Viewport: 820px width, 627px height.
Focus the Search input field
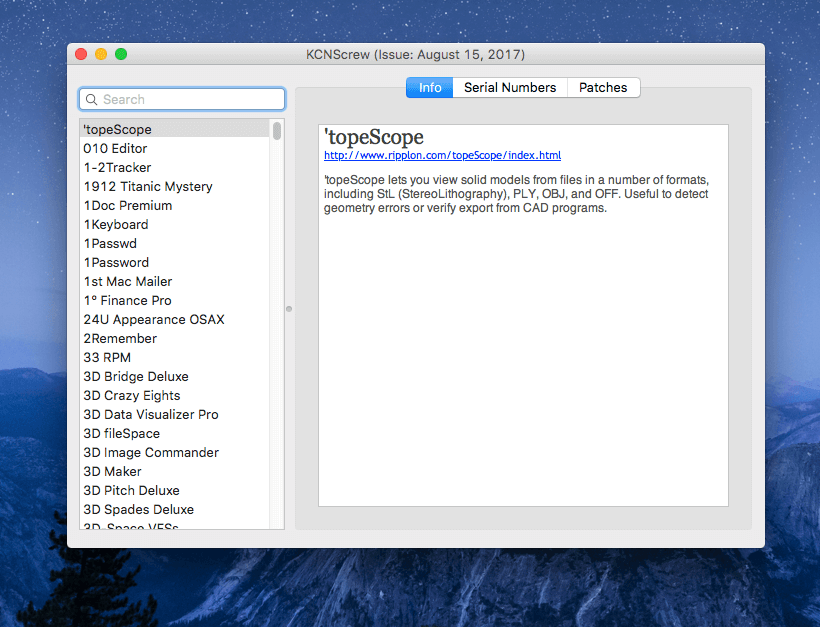(182, 99)
